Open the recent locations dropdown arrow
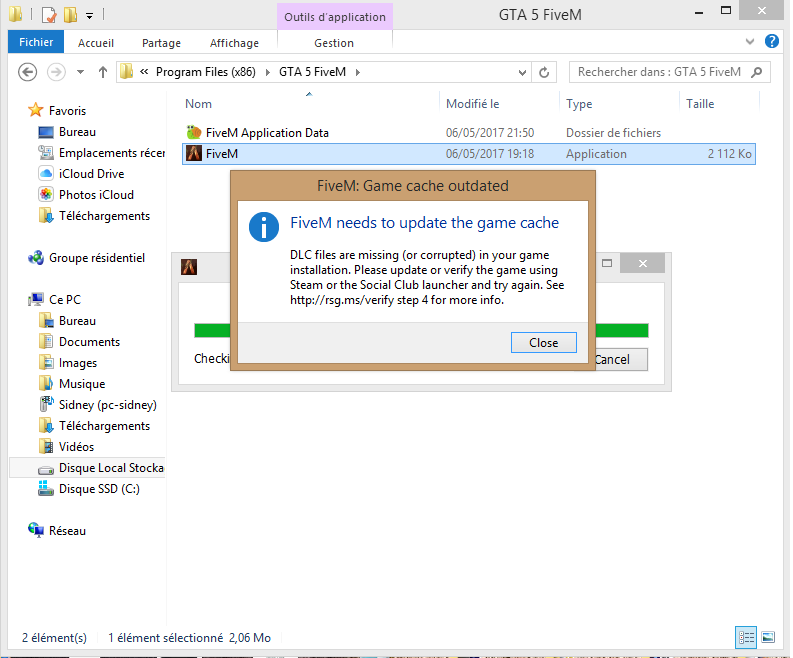 [80, 72]
